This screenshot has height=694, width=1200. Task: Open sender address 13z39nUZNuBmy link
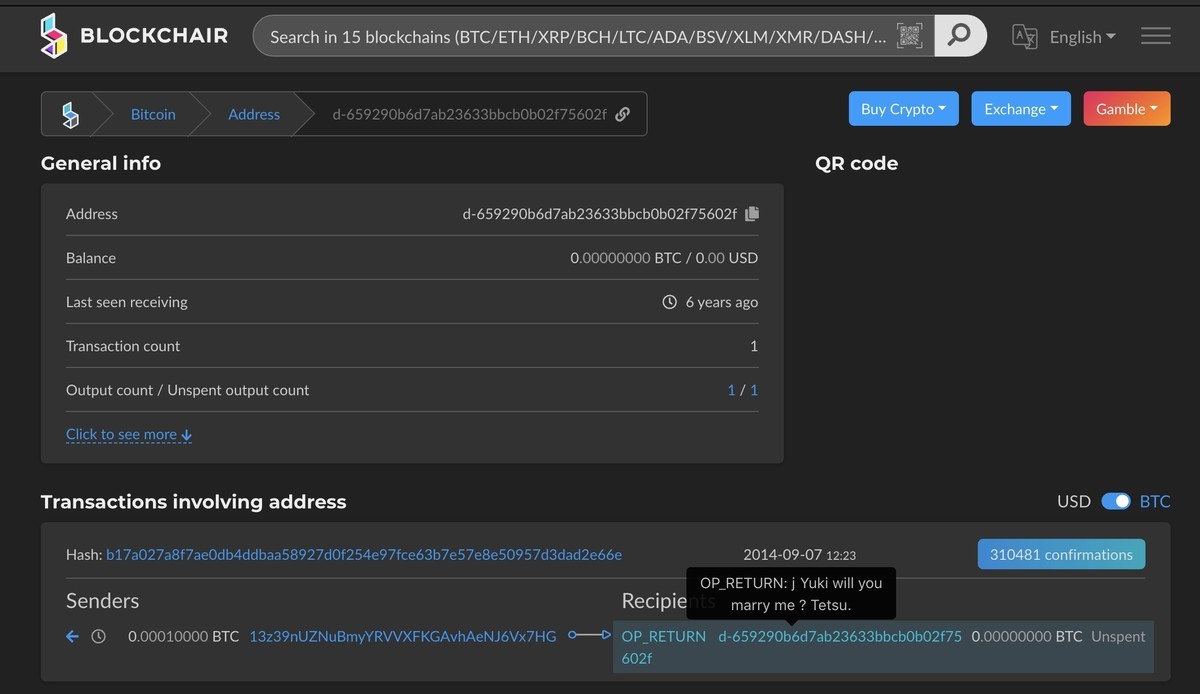point(402,636)
